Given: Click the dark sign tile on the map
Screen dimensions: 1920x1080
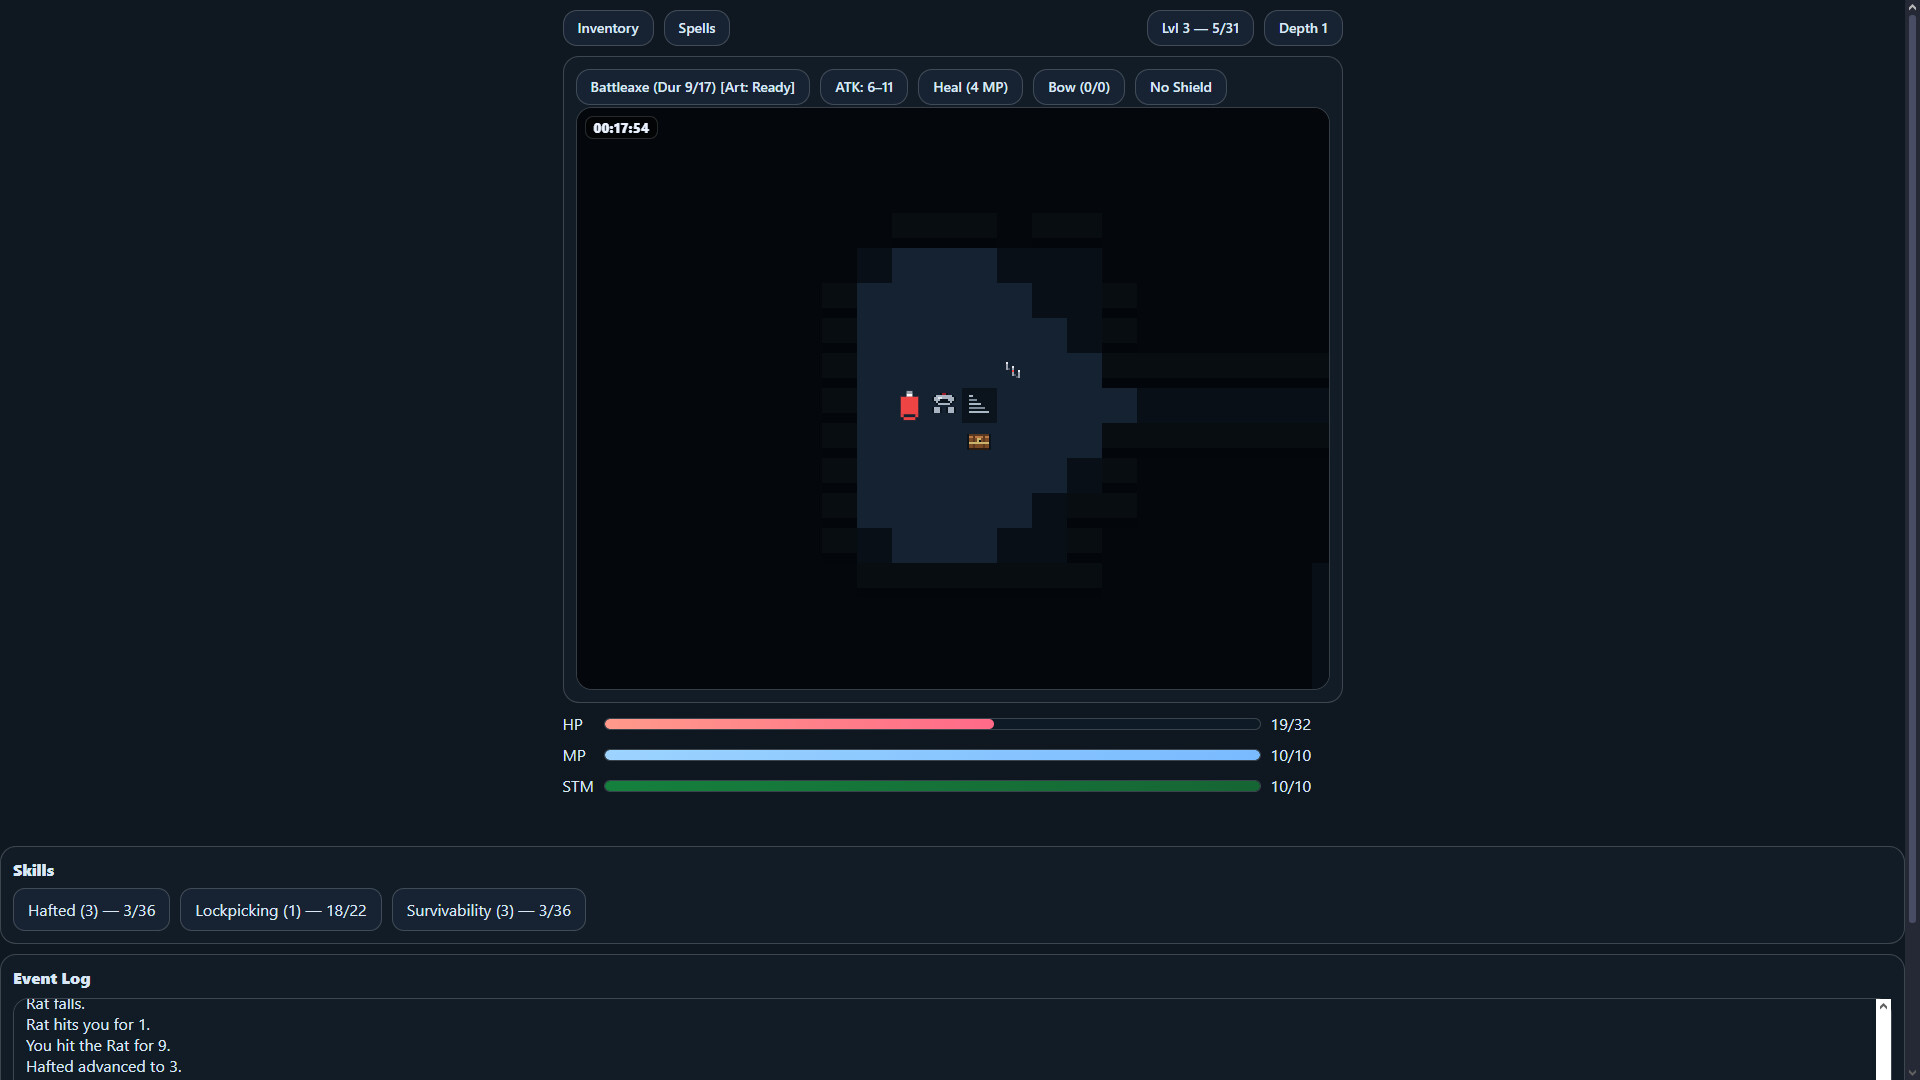Looking at the screenshot, I should [x=979, y=404].
